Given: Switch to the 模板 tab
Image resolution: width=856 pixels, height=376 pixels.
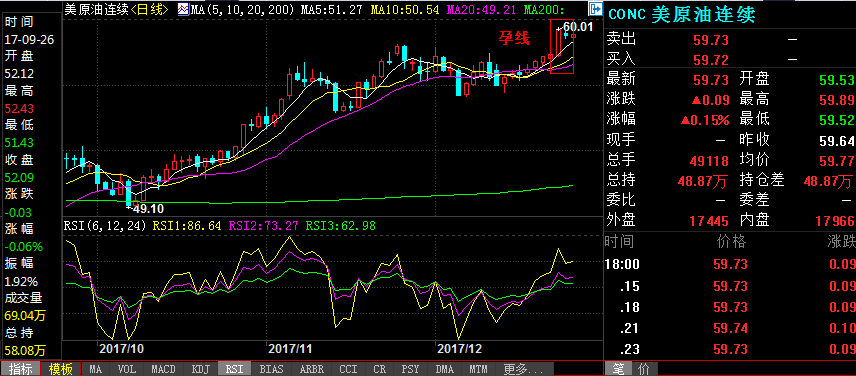Looking at the screenshot, I should (x=62, y=369).
